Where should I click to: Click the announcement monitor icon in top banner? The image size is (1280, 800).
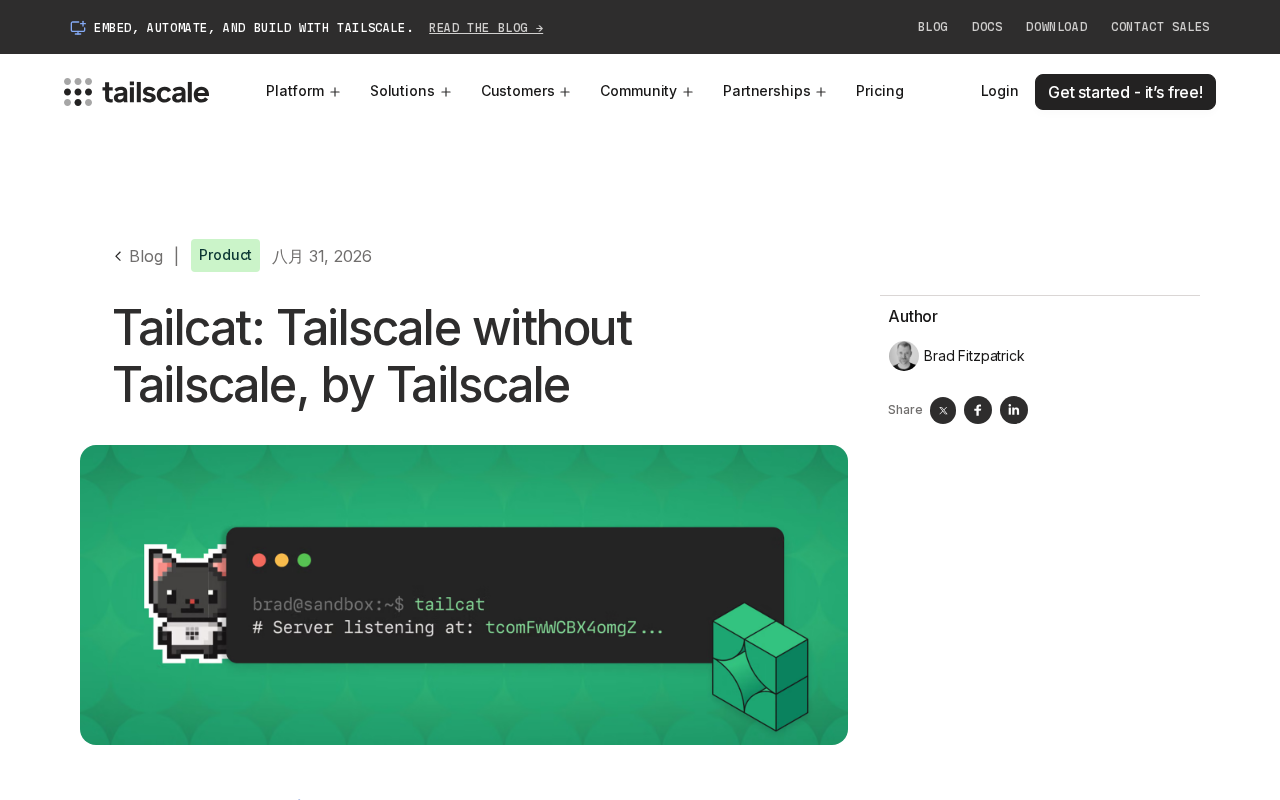(x=78, y=28)
